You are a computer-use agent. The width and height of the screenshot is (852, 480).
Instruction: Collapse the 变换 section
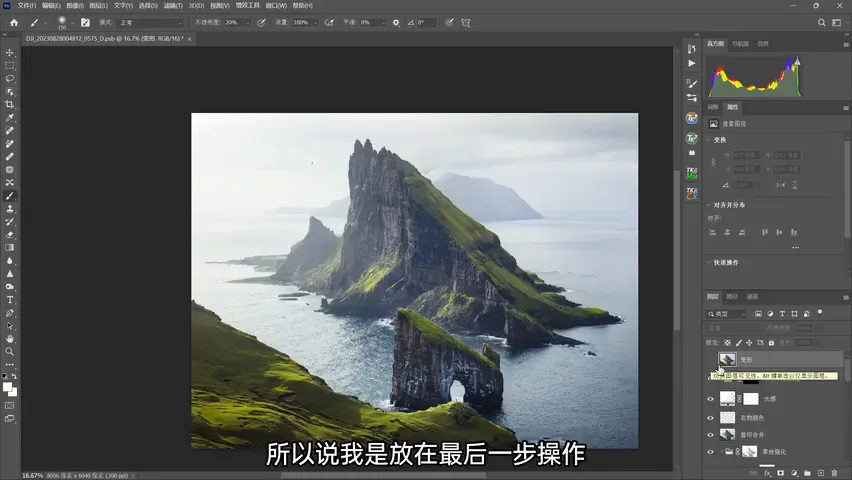click(709, 140)
